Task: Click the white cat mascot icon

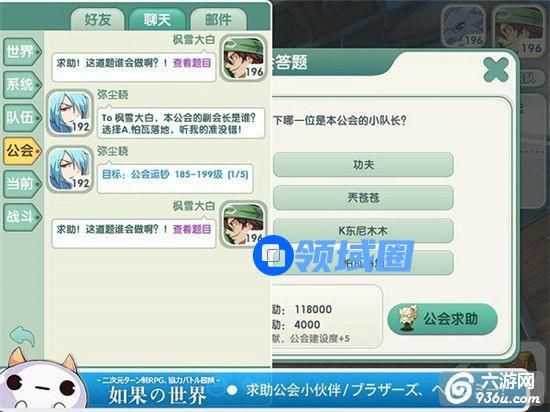Action: (x=42, y=381)
